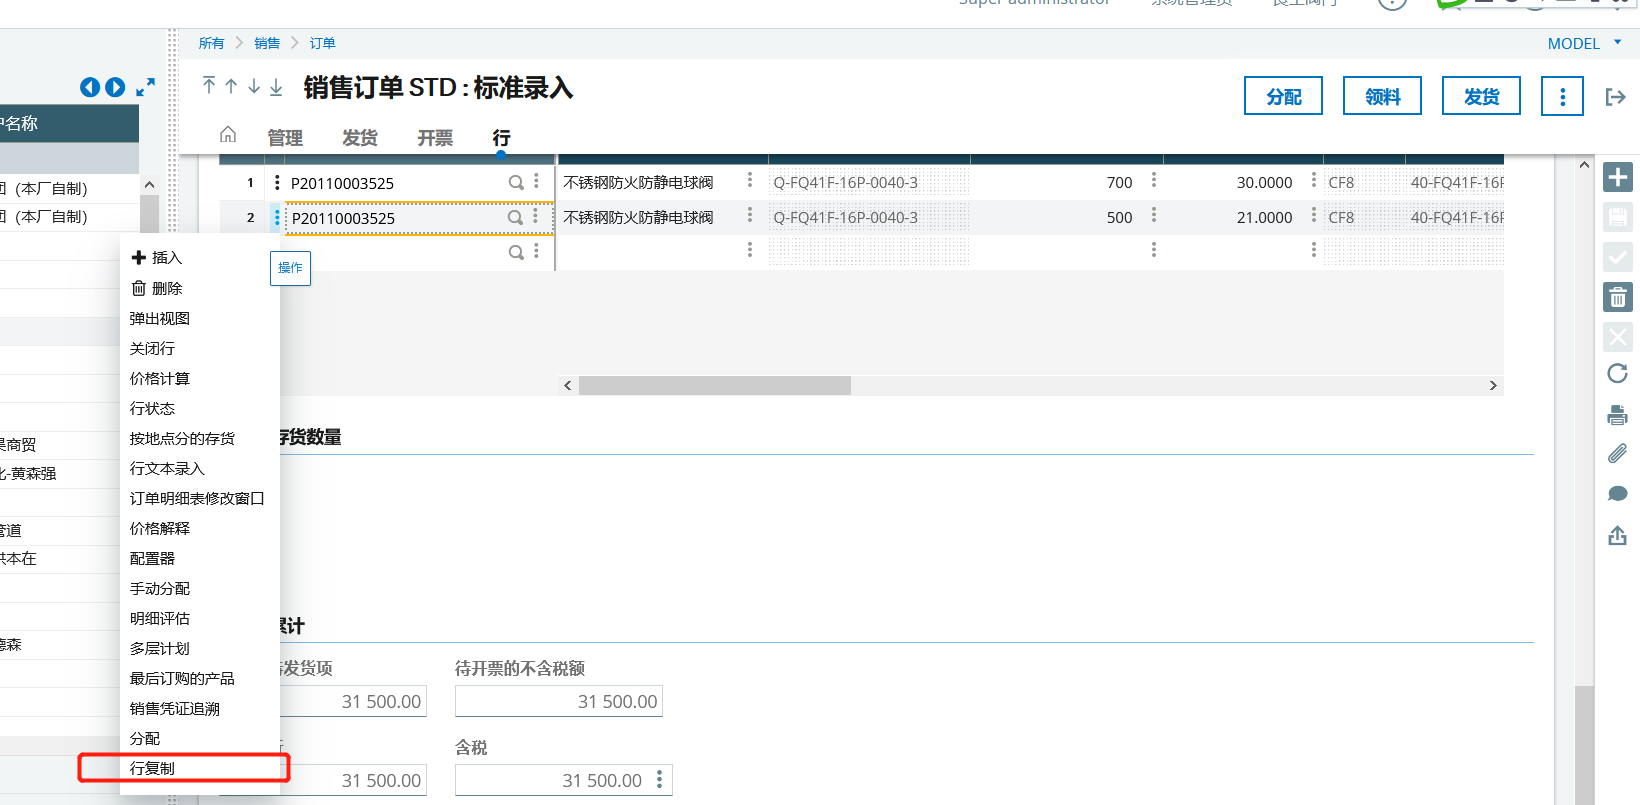Screen dimensions: 1640x805
Task: Click the 领料 button
Action: pyautogui.click(x=1382, y=96)
